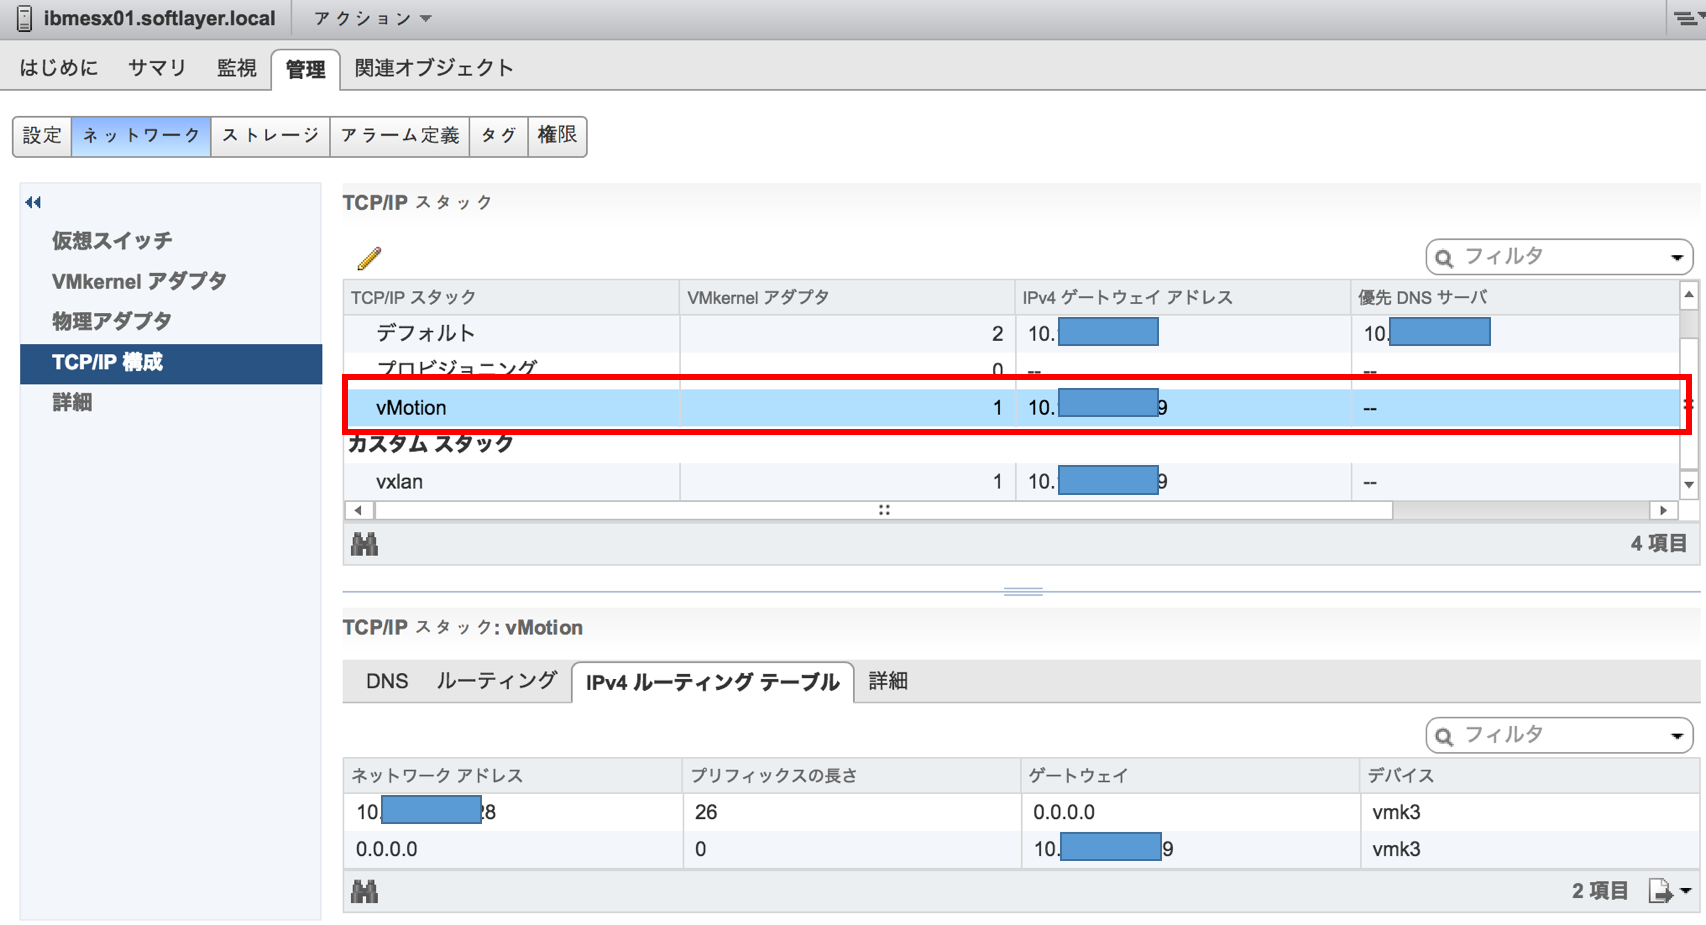Collapse the sidebar using the double-arrow icon
Image resolution: width=1706 pixels, height=925 pixels.
(33, 202)
